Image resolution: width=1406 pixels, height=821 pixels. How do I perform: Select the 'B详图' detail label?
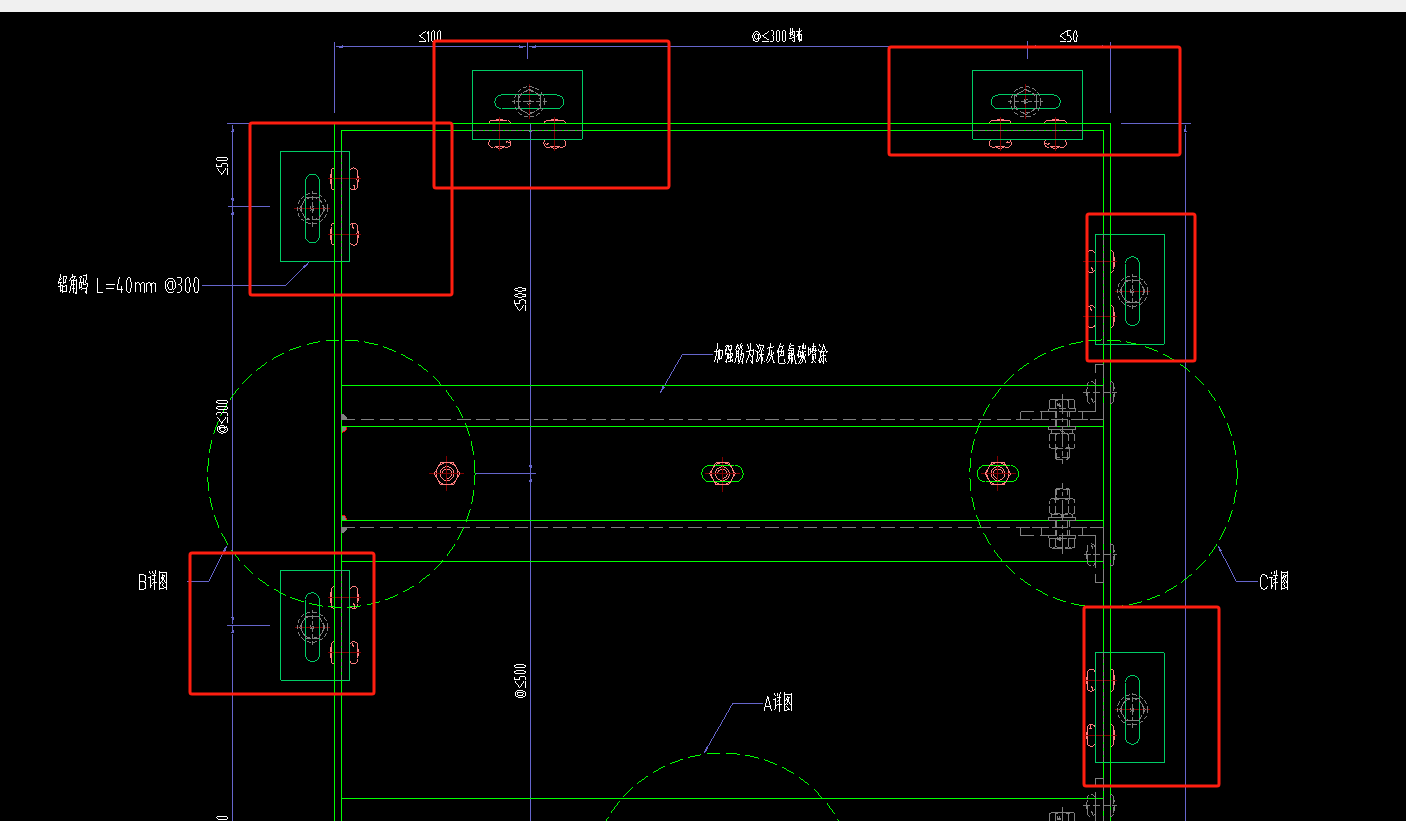pos(153,582)
